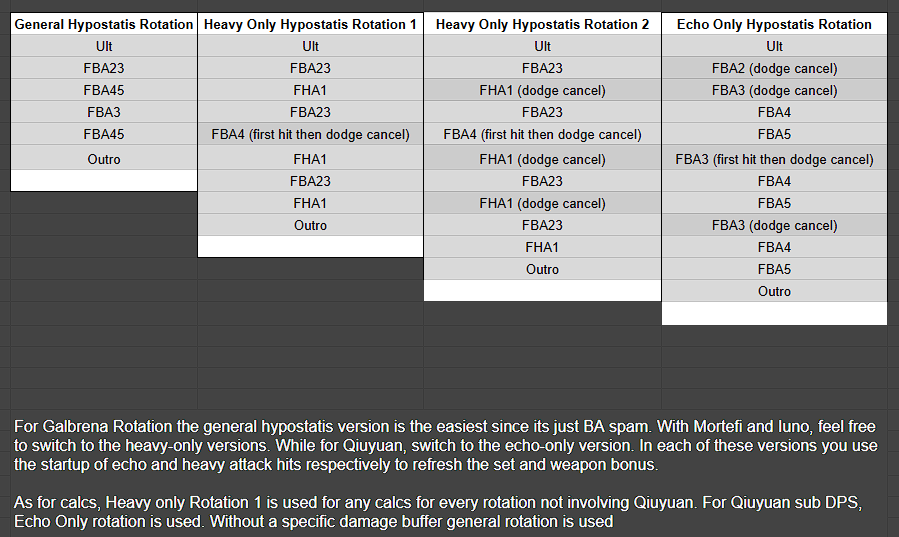
Task: Select the Heavy Only Hypostatis Rotation 1 header
Action: coord(310,24)
